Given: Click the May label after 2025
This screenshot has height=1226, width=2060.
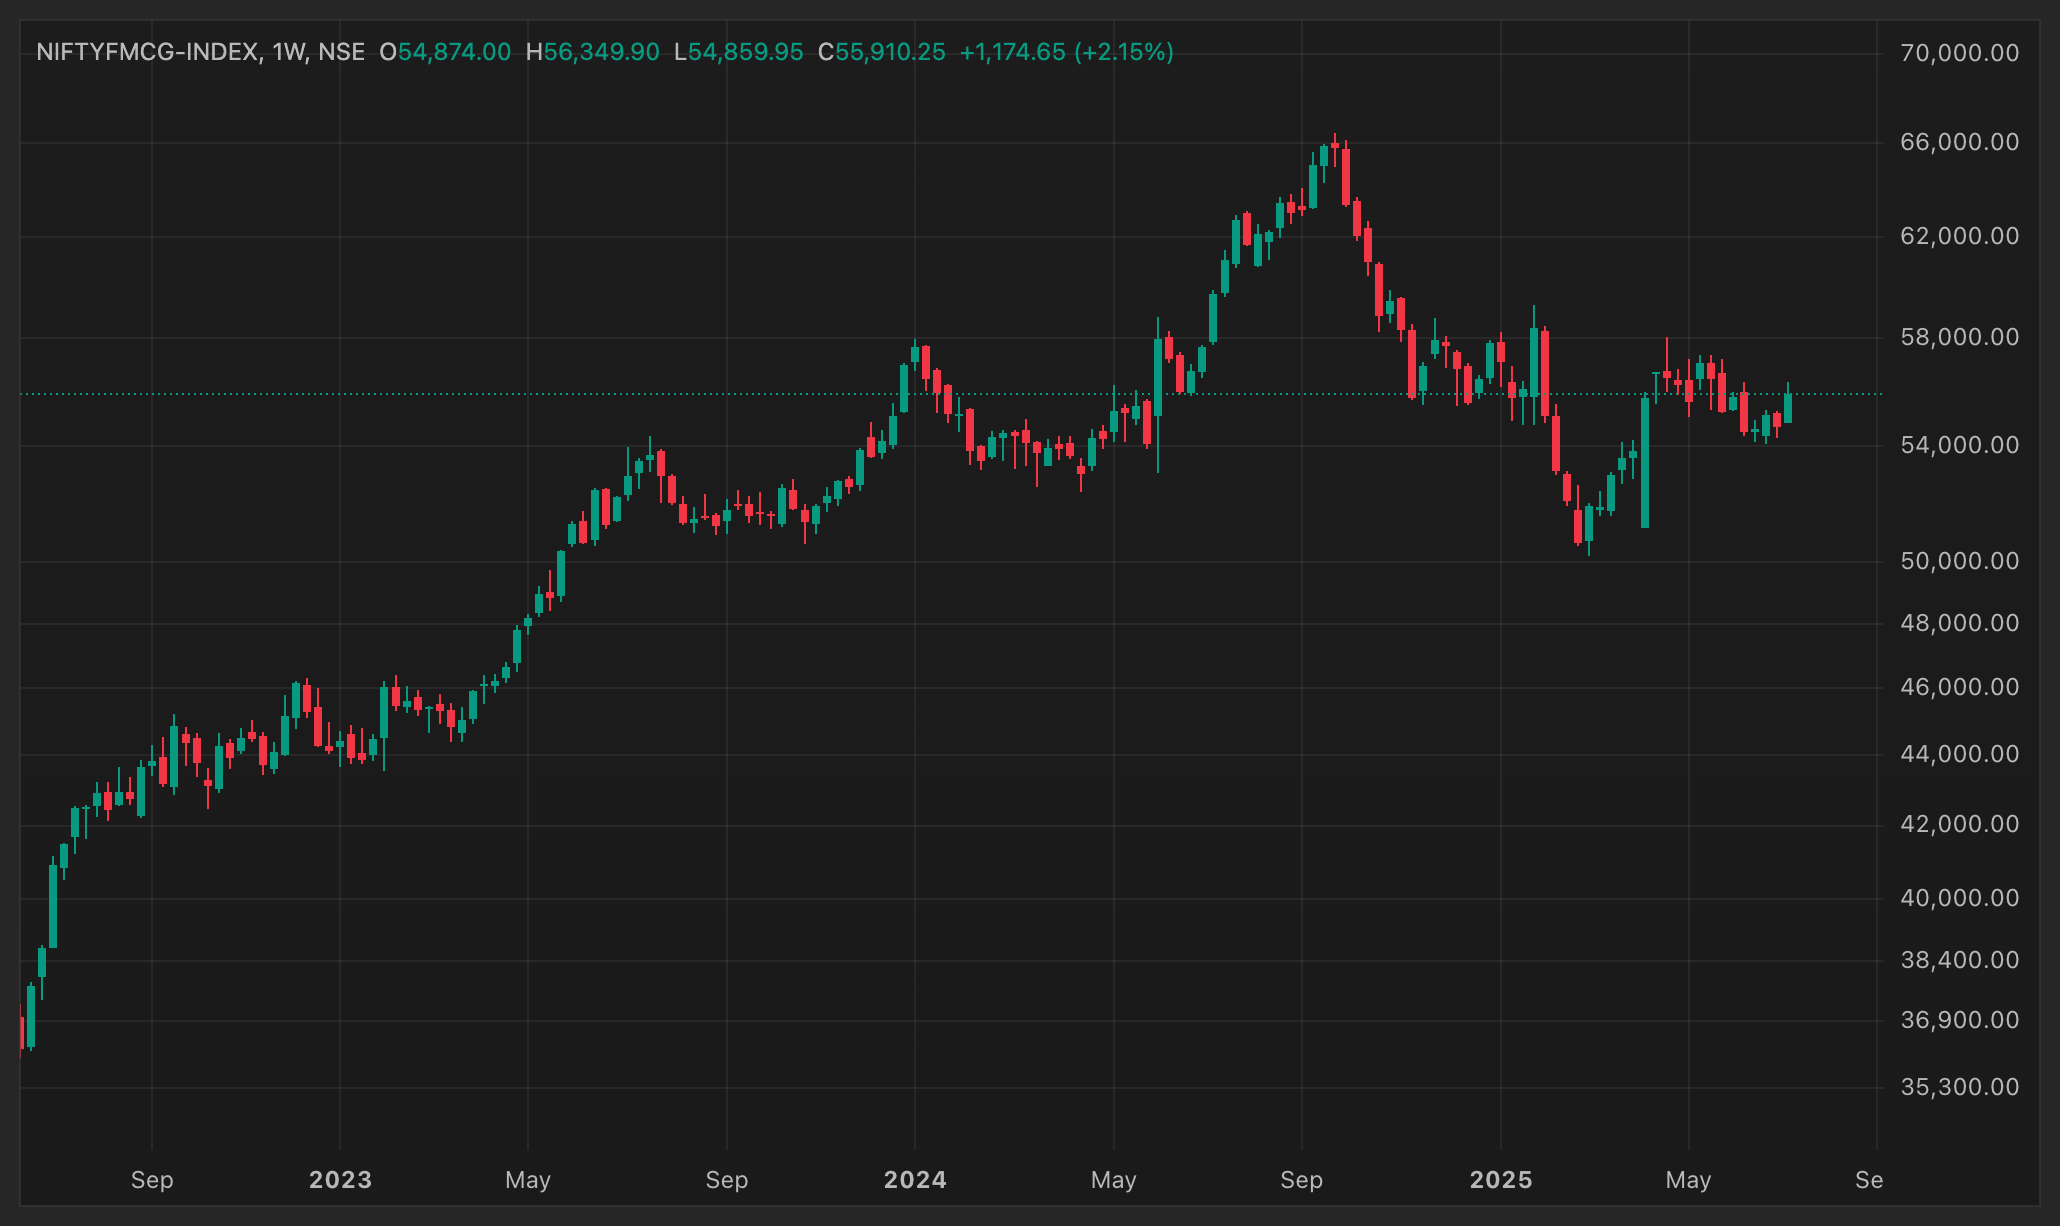Looking at the screenshot, I should pos(1689,1180).
